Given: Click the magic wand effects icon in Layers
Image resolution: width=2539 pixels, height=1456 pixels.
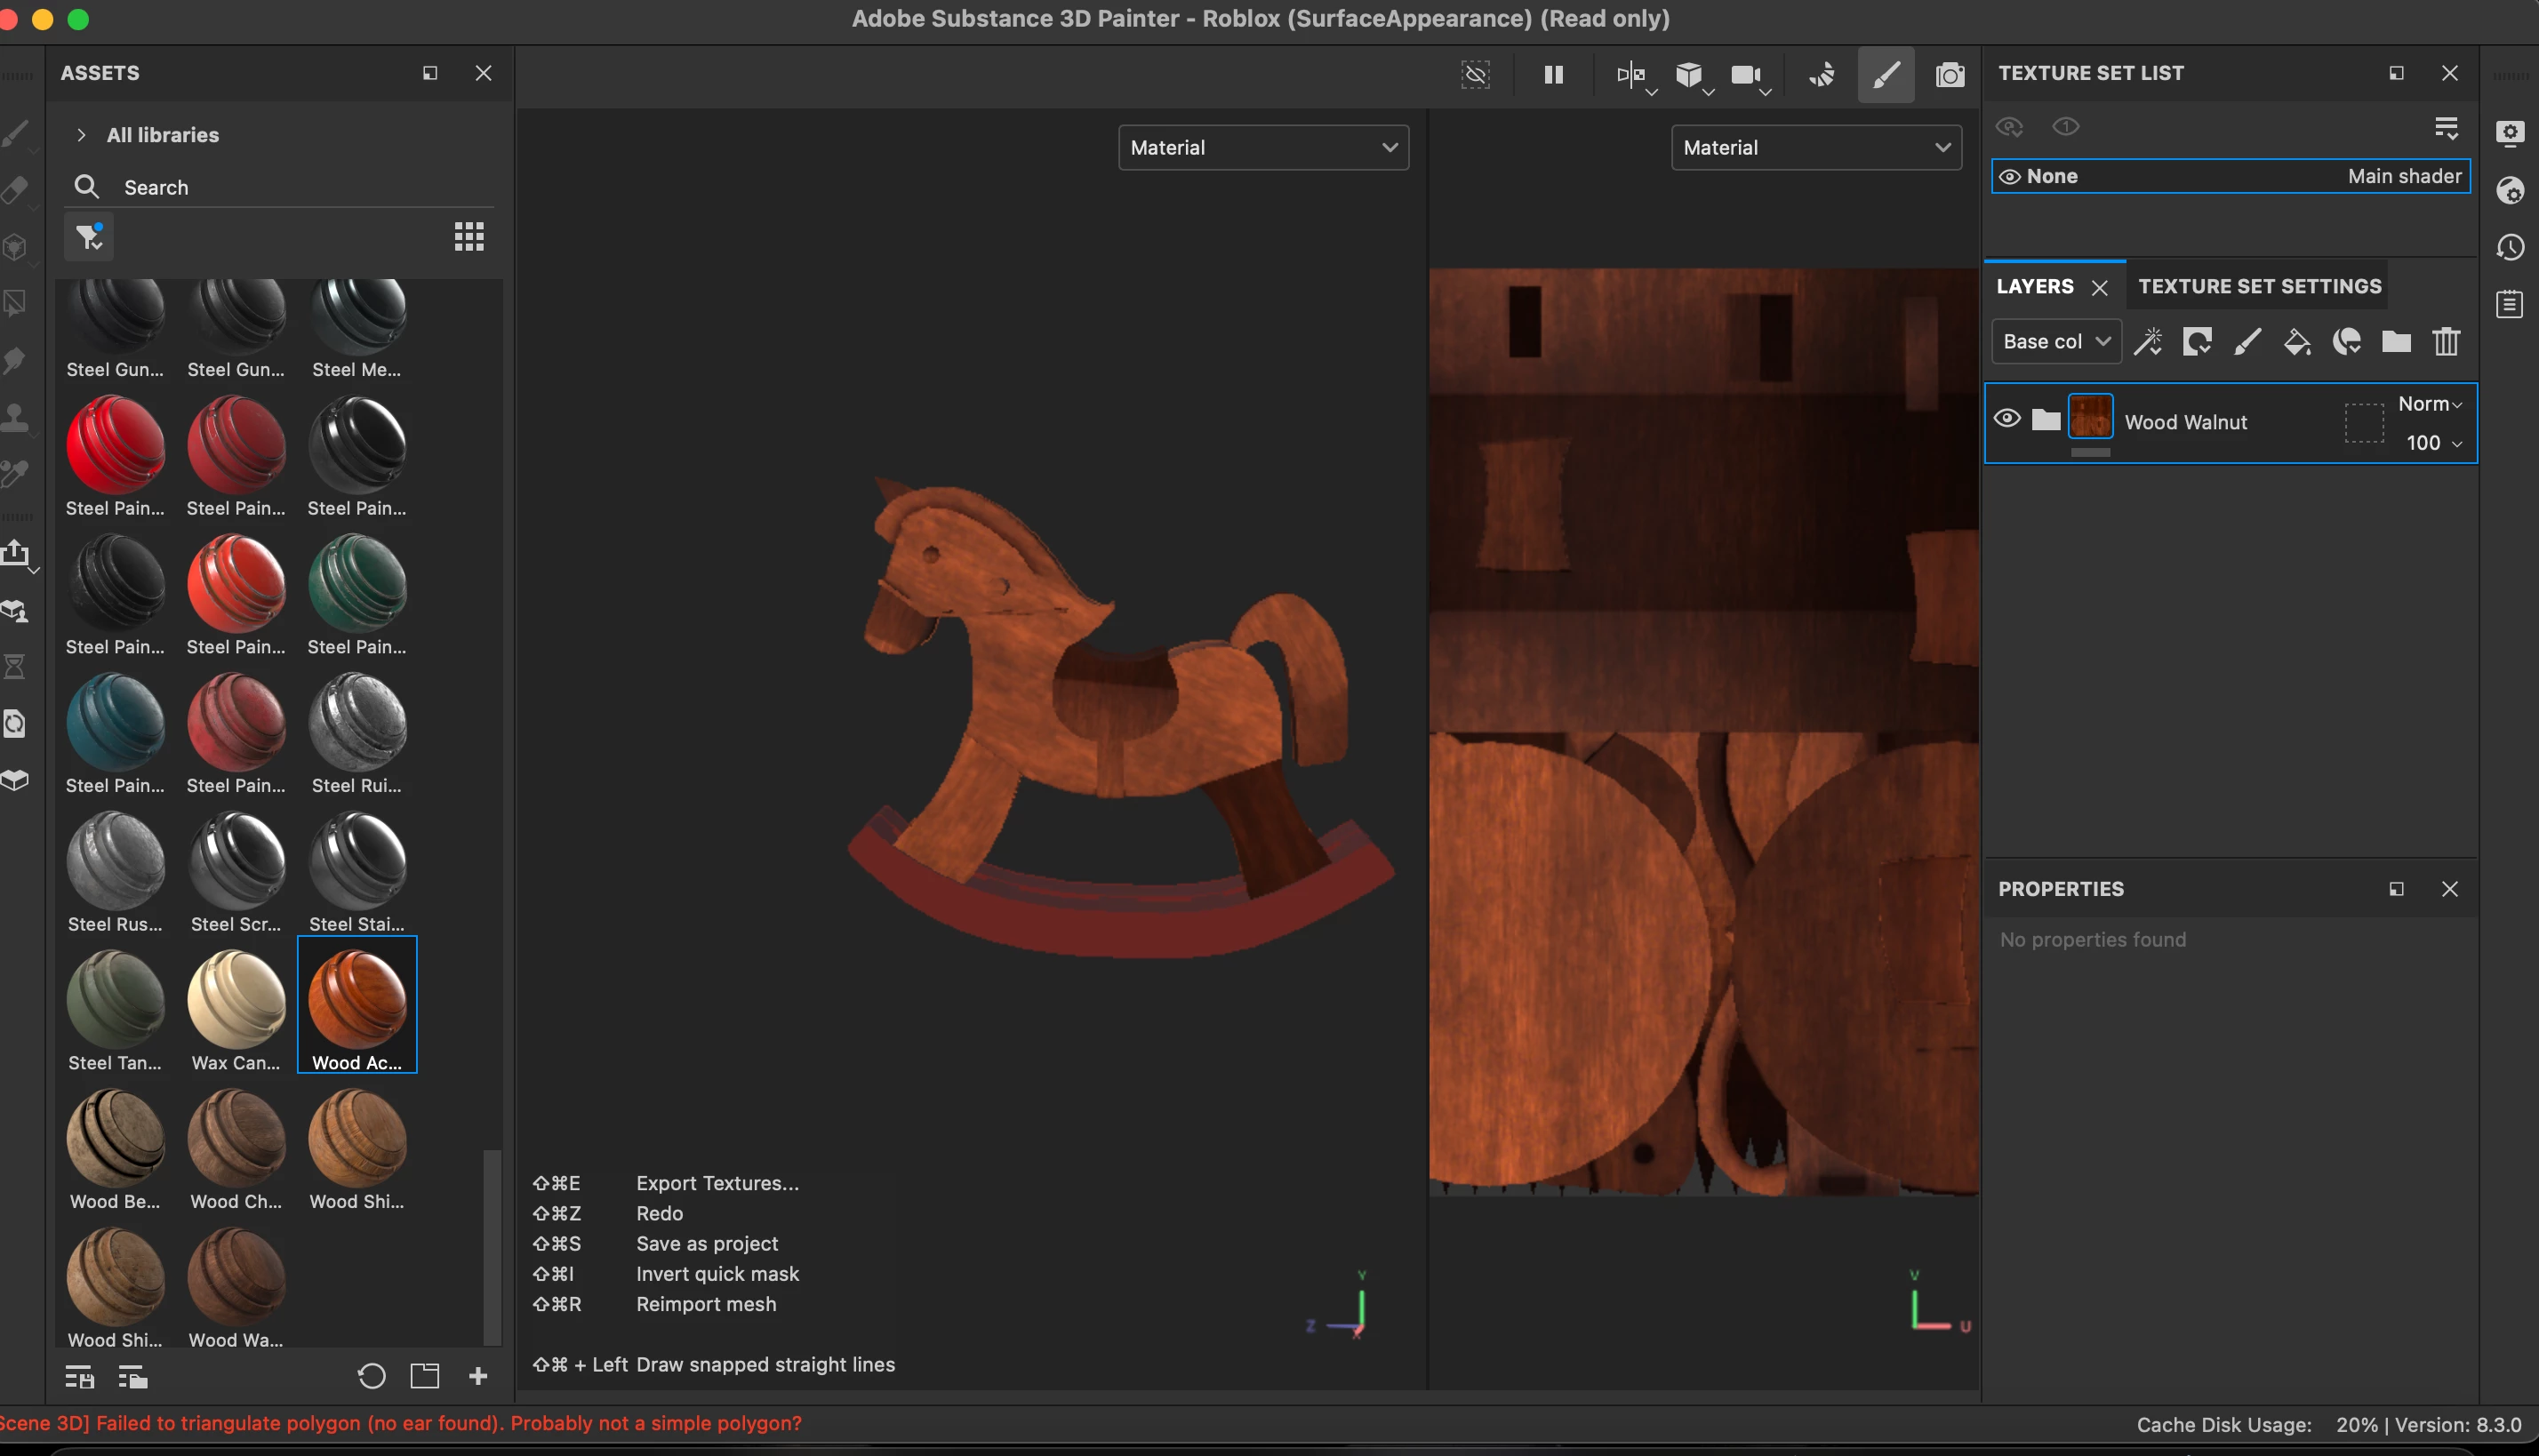Looking at the screenshot, I should [x=2147, y=342].
